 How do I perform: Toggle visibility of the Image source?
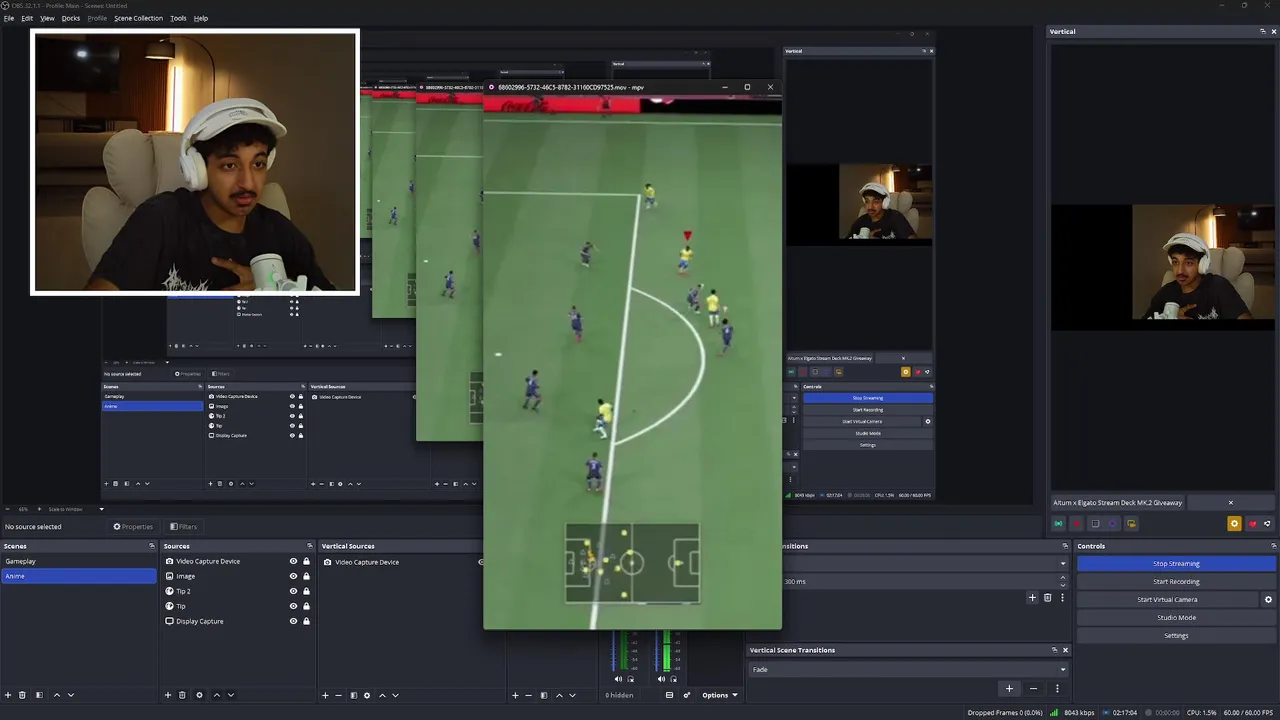coord(293,576)
